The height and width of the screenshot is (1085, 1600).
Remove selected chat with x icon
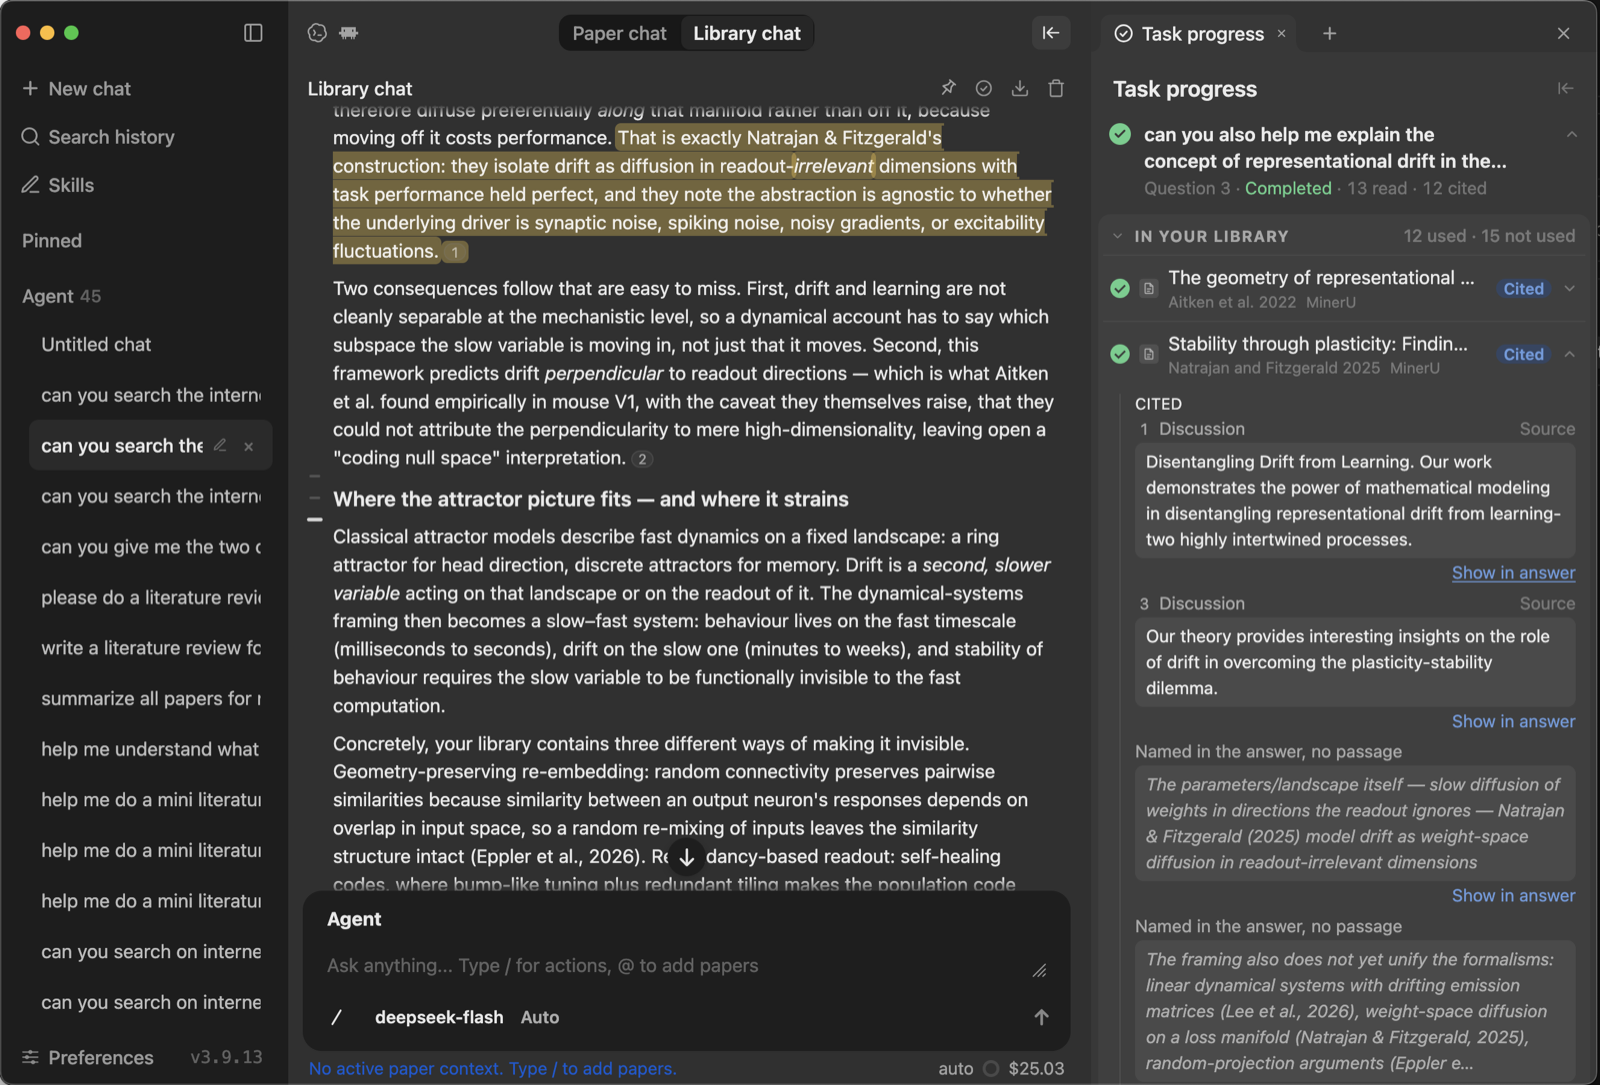249,446
